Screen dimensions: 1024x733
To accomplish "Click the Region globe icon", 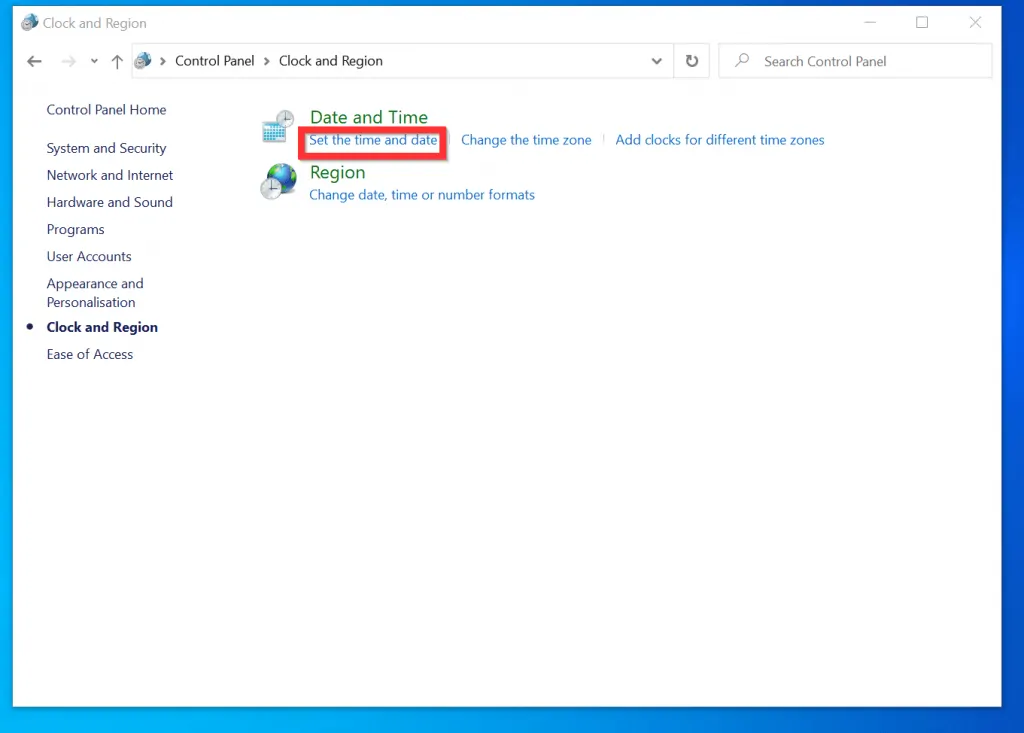I will 277,182.
